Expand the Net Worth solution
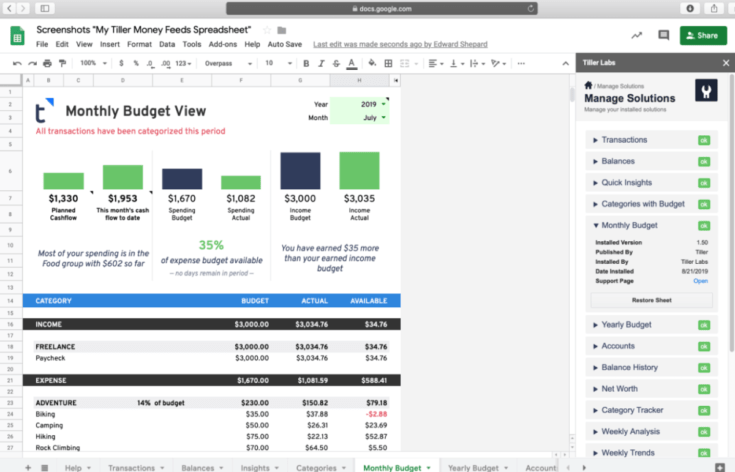The width and height of the screenshot is (735, 472). (x=652, y=389)
